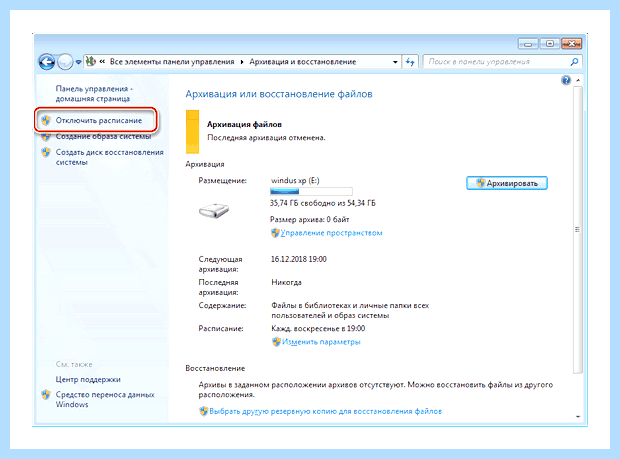The width and height of the screenshot is (620, 459).
Task: Open 'Центр поддержки' link
Action: (88, 379)
